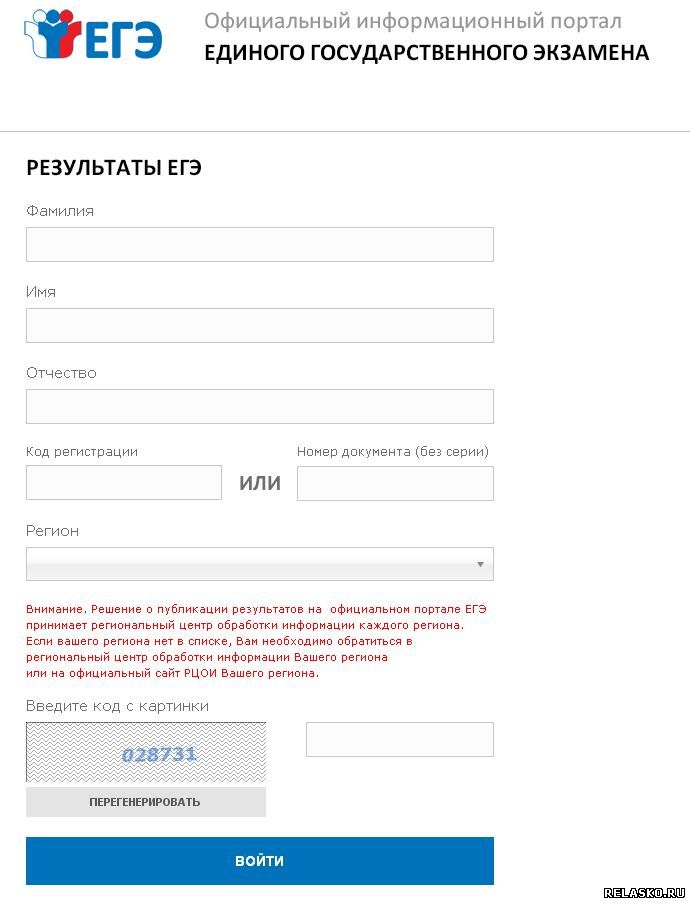Focus the captcha code entry field
The height and width of the screenshot is (903, 690).
pyautogui.click(x=399, y=739)
